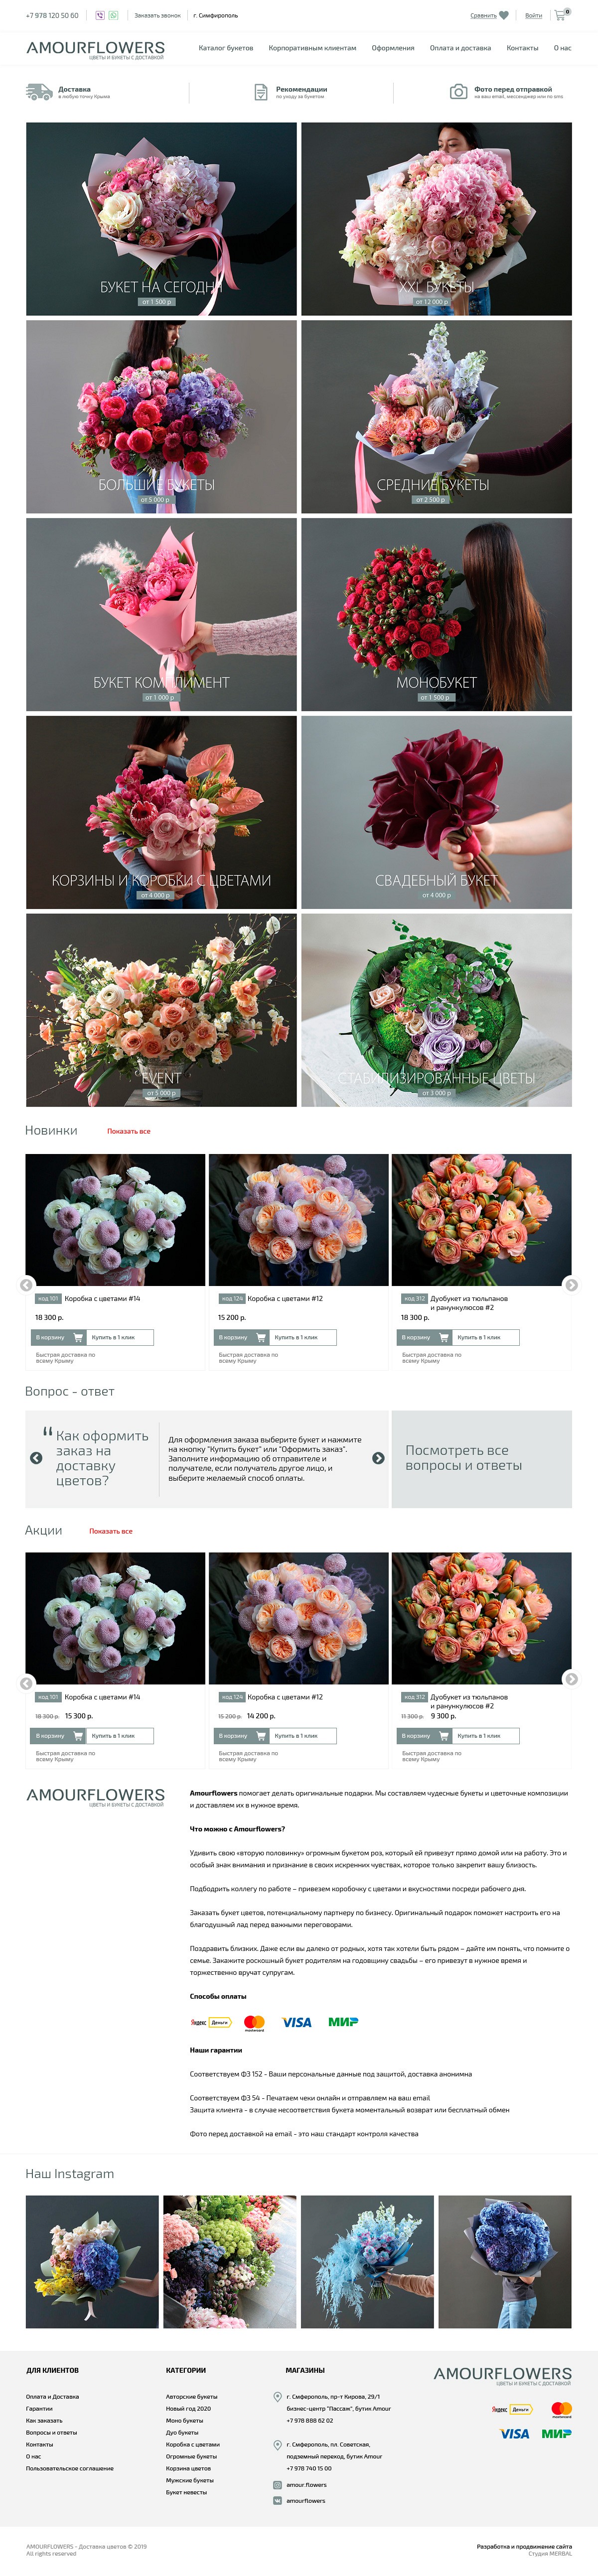Click the camera icon for Фото перед отправкой

pos(458,92)
